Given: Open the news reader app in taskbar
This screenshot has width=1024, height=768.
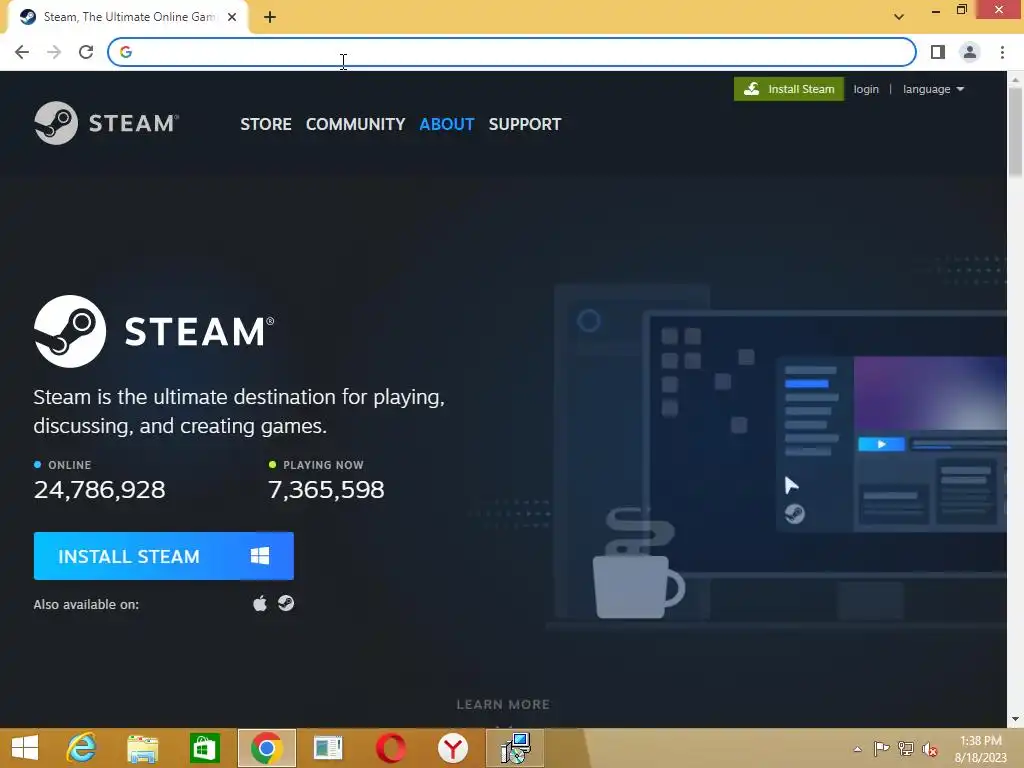Looking at the screenshot, I should coord(328,748).
